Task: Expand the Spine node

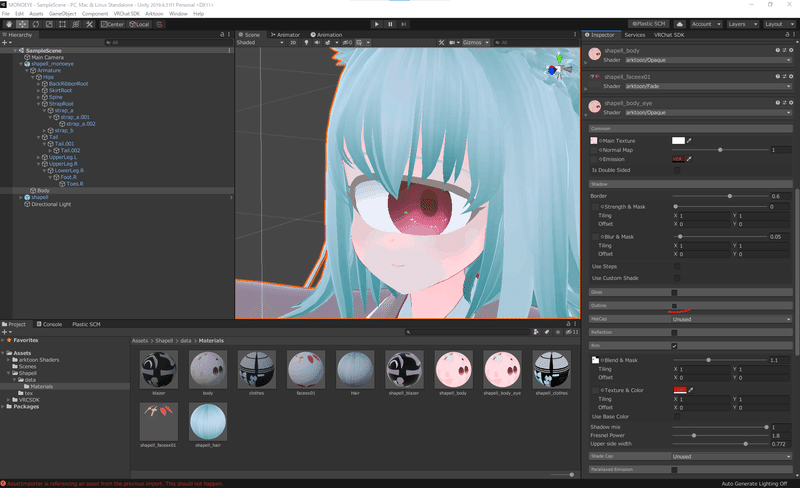Action: click(39, 97)
